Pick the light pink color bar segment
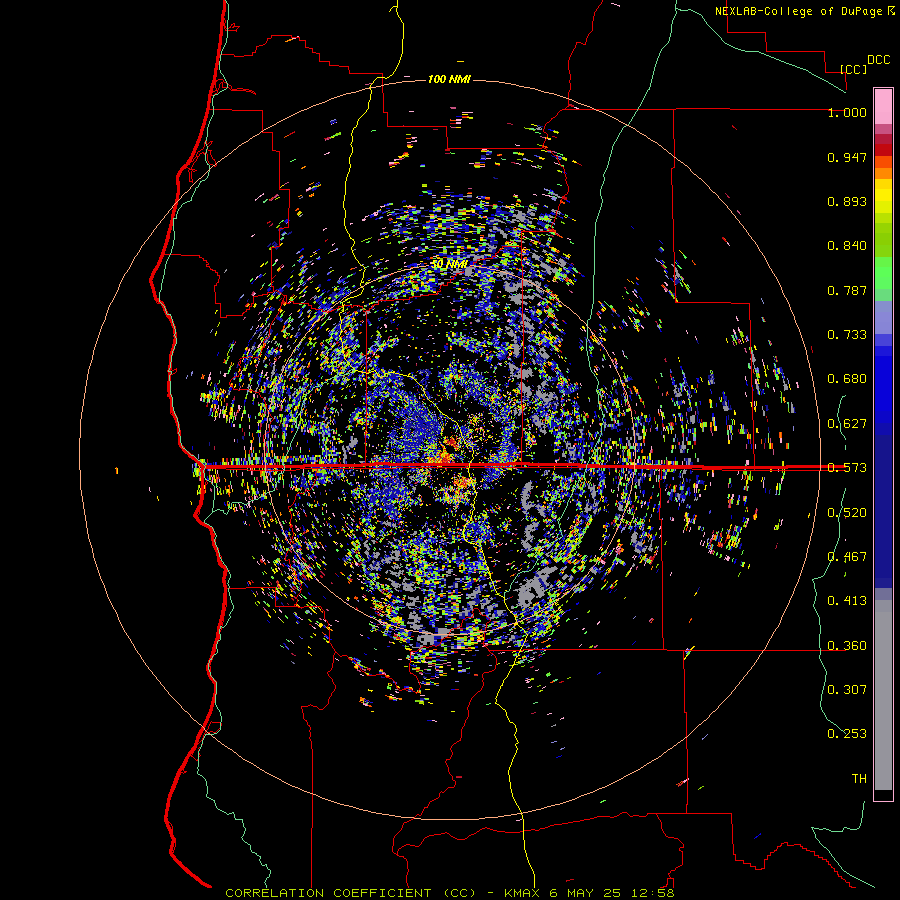The image size is (900, 900). coord(883,106)
